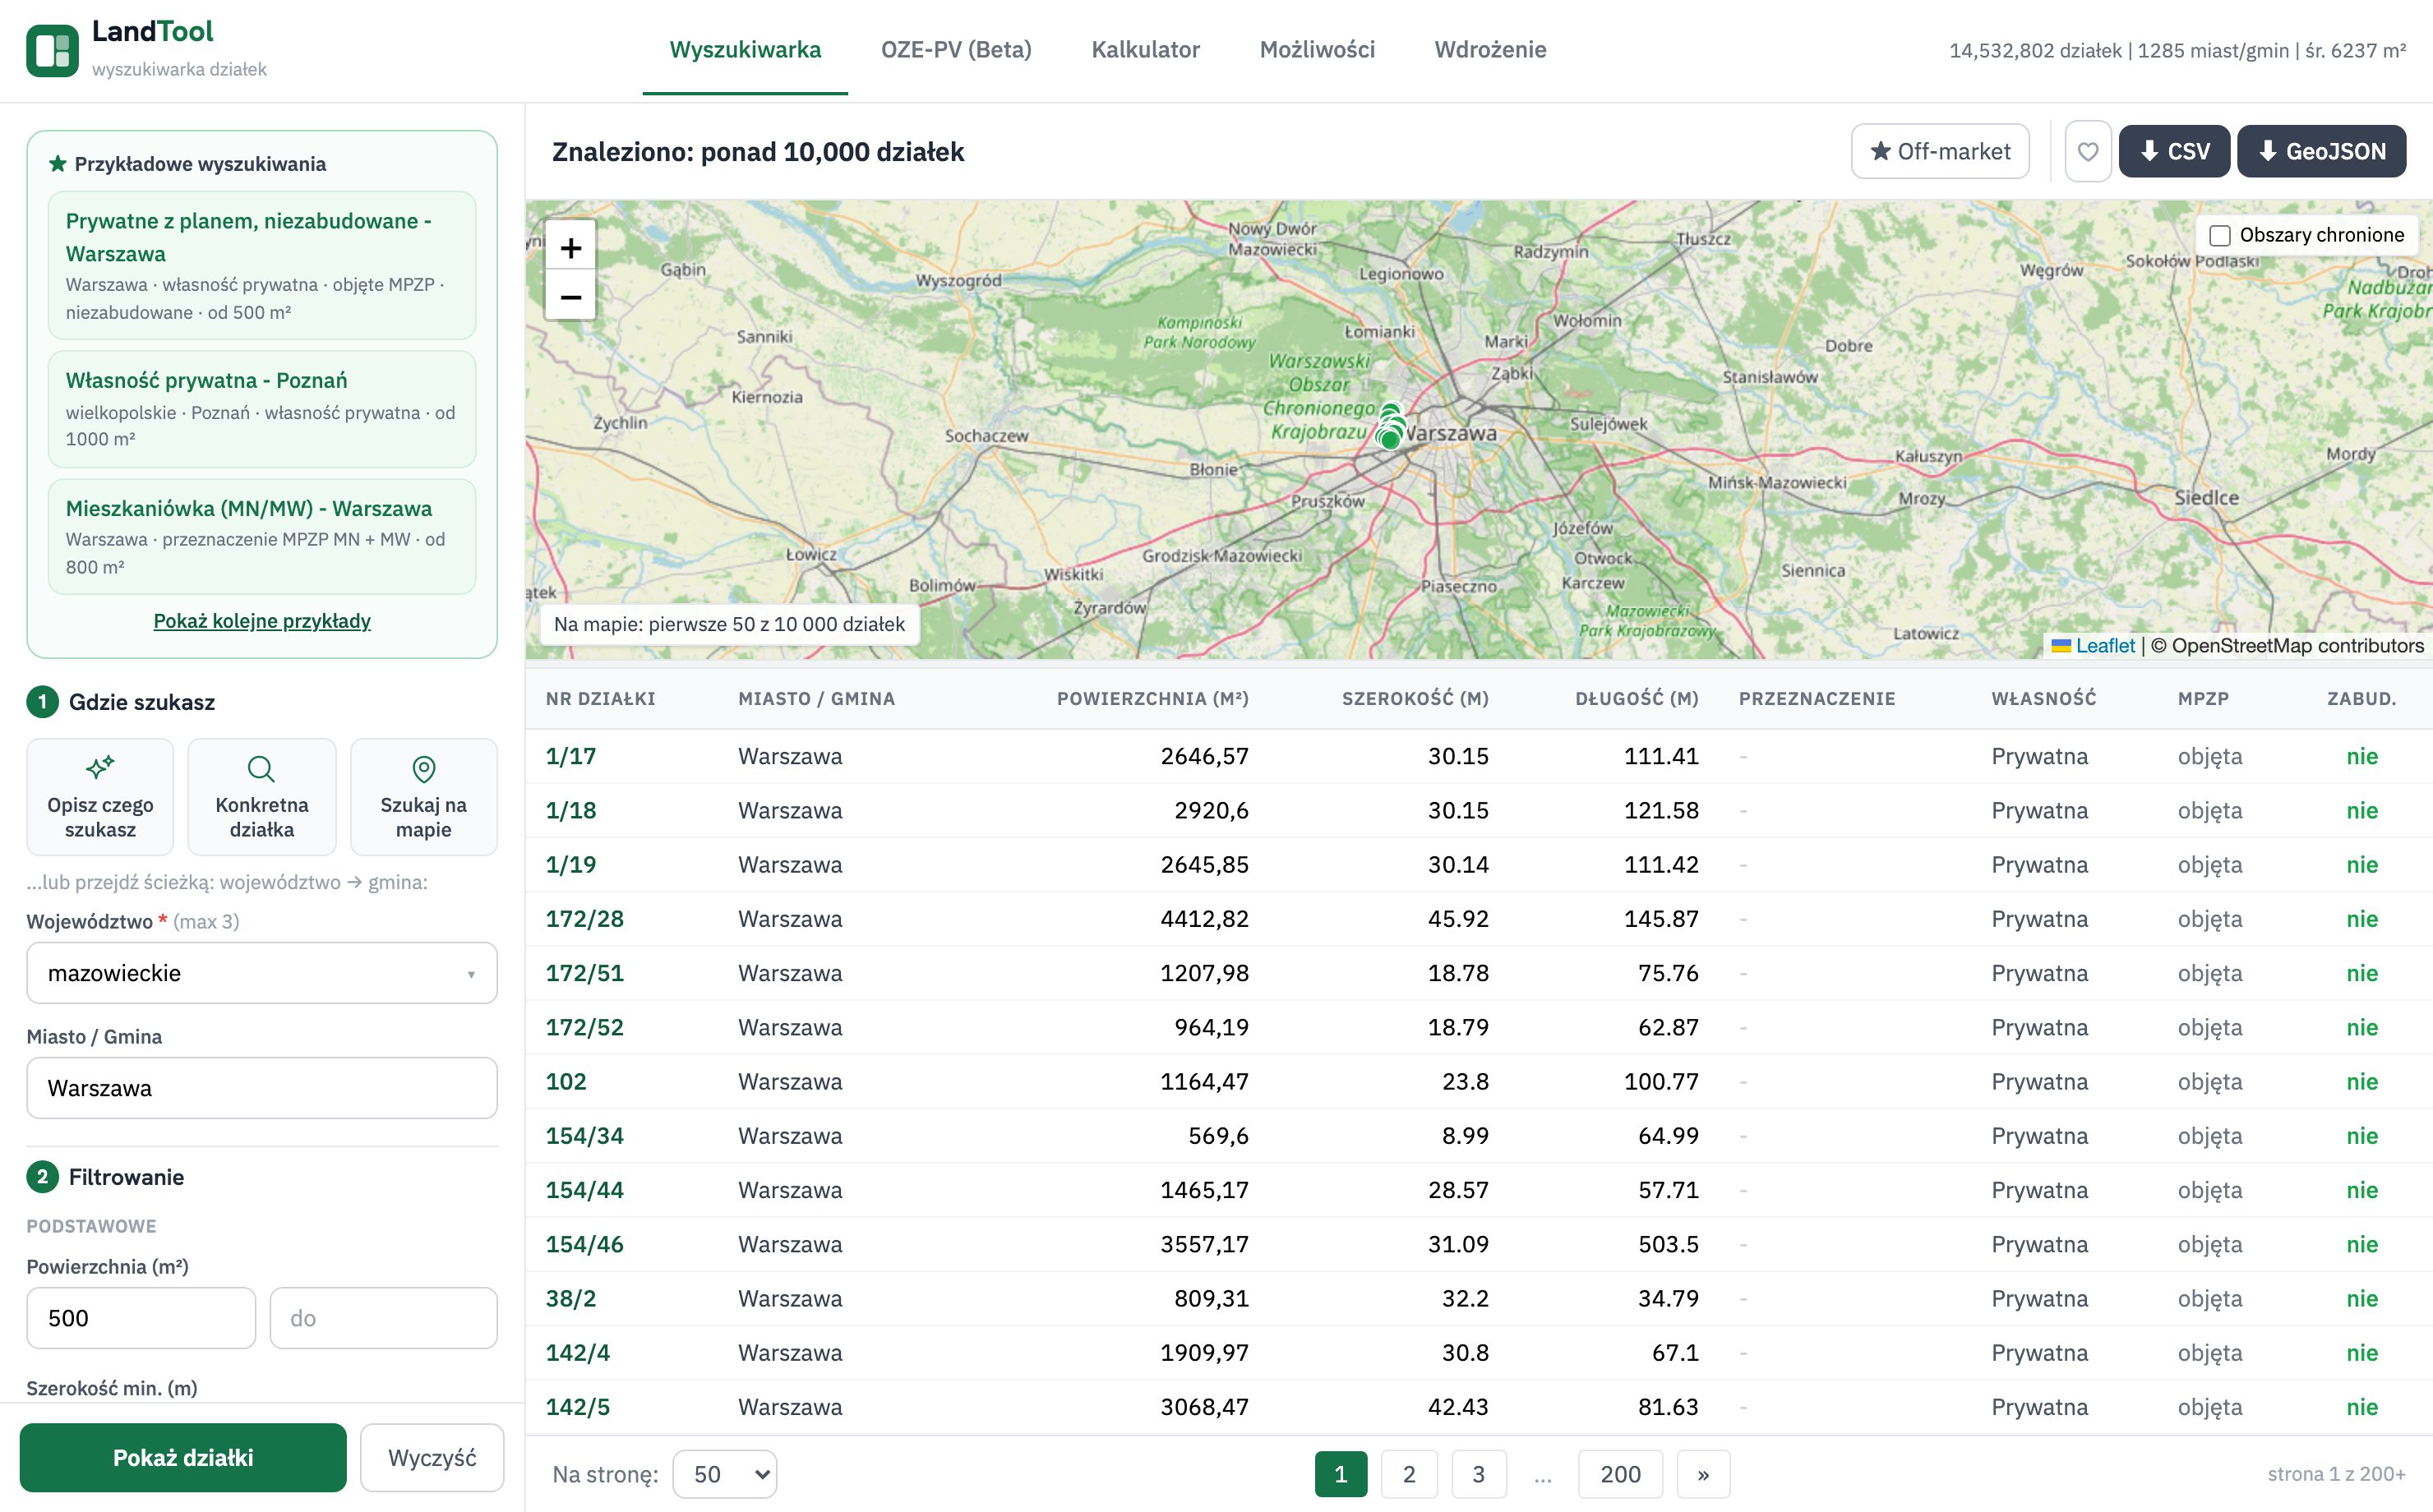Click the DŁUGOŚĆ (M) column header
The height and width of the screenshot is (1512, 2433).
[x=1637, y=698]
